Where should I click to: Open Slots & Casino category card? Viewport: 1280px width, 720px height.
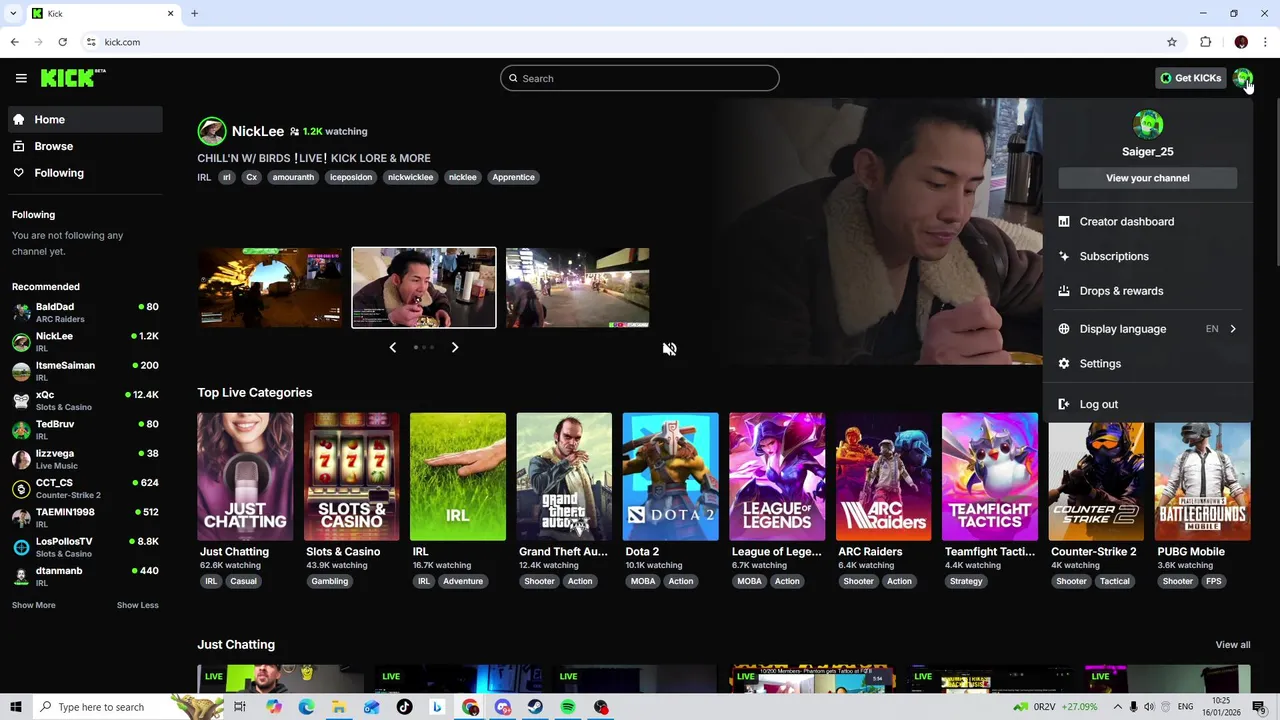tap(351, 477)
